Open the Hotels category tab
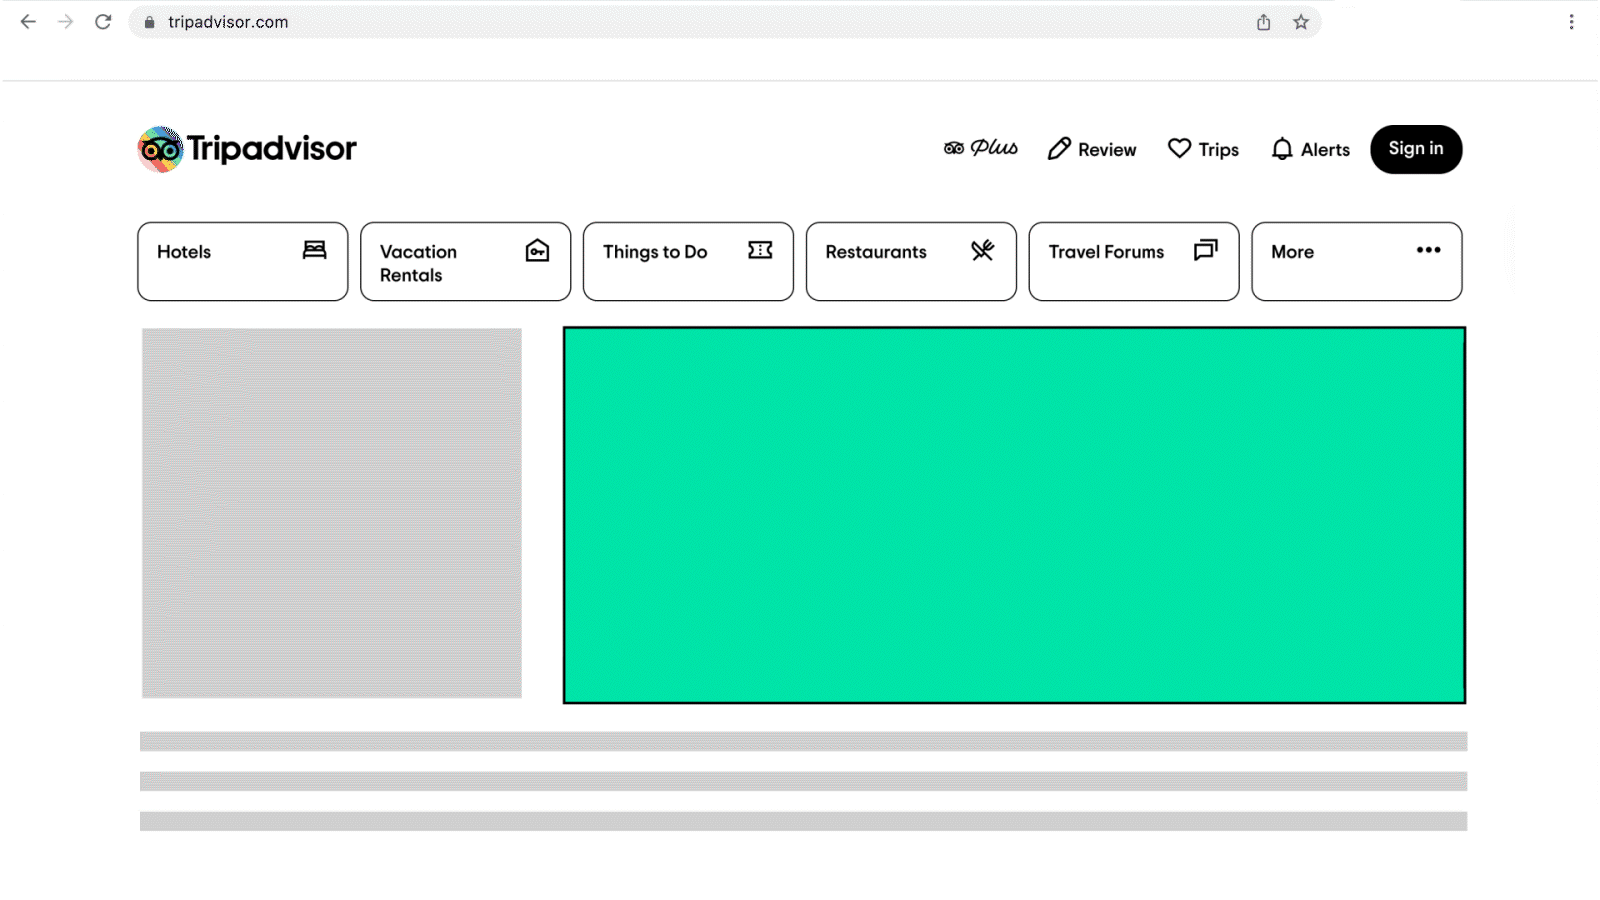Screen dimensions: 1600x900 243,261
